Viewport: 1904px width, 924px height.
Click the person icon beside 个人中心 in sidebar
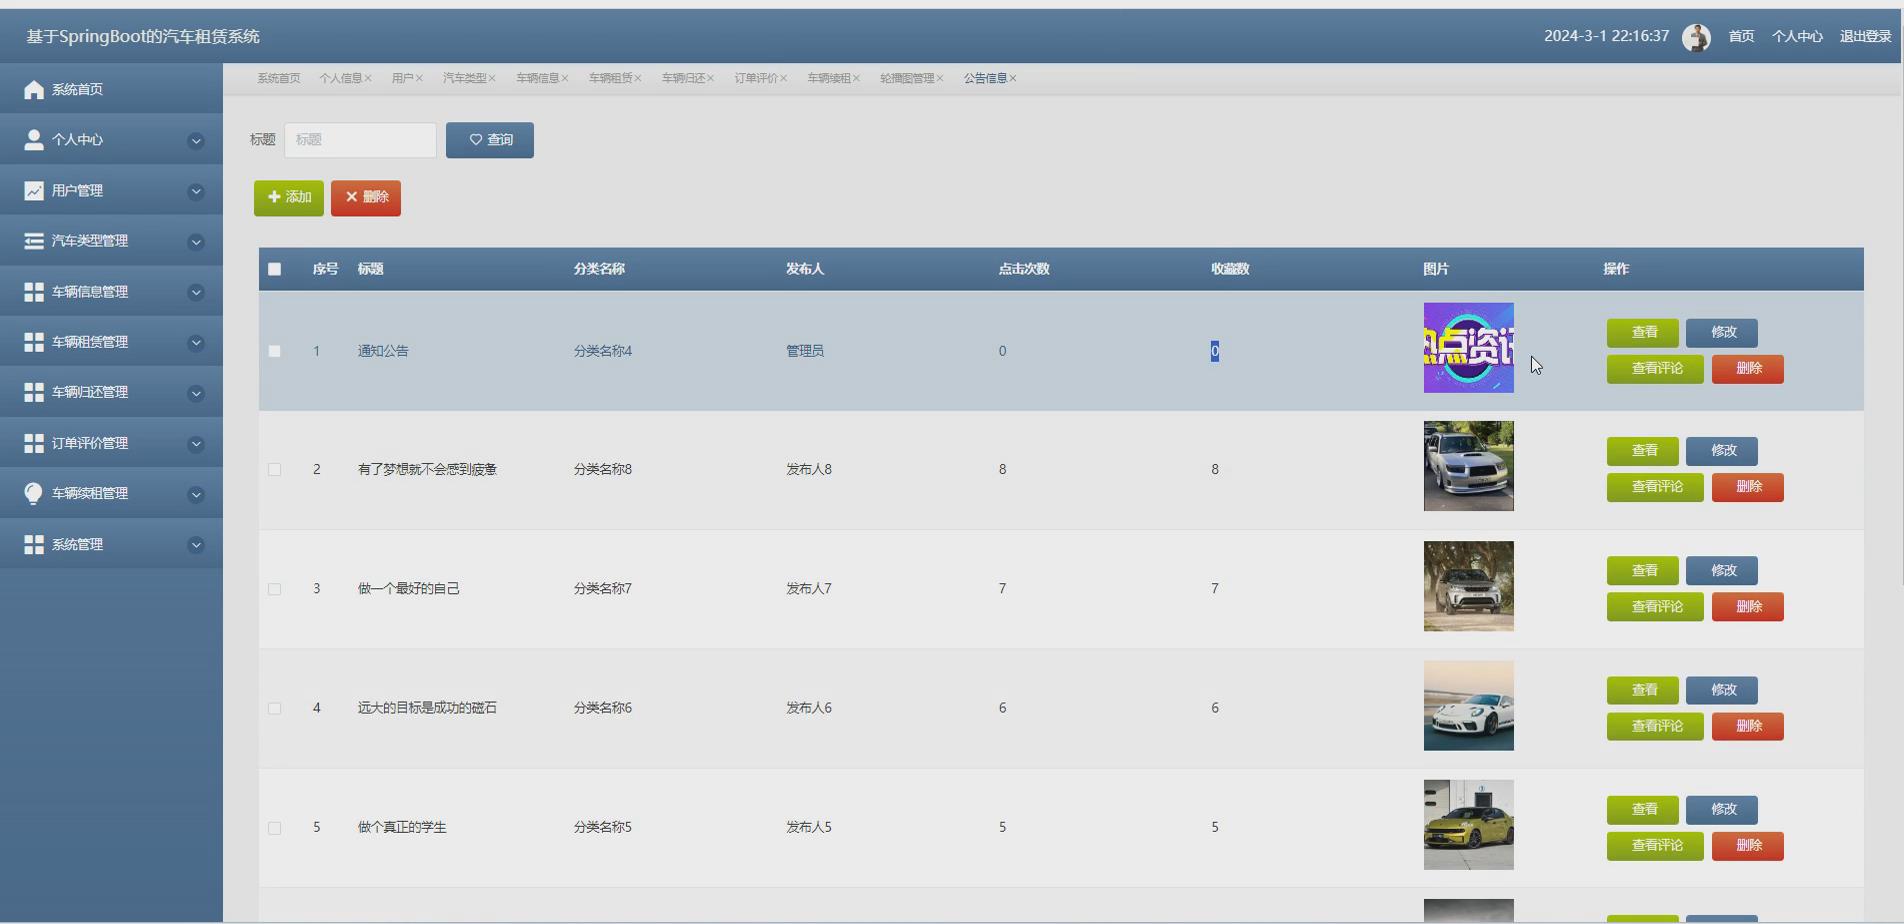coord(34,140)
